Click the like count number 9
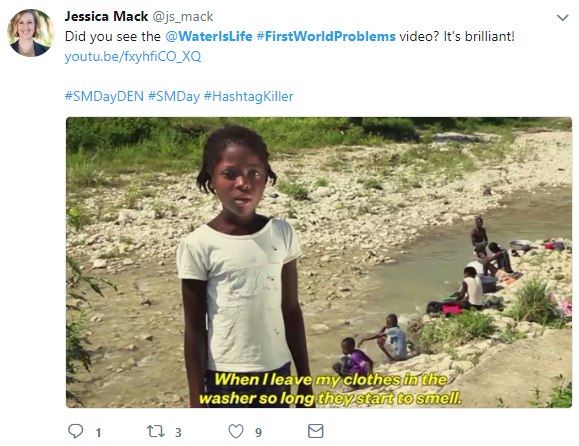This screenshot has height=446, width=579. tap(258, 432)
